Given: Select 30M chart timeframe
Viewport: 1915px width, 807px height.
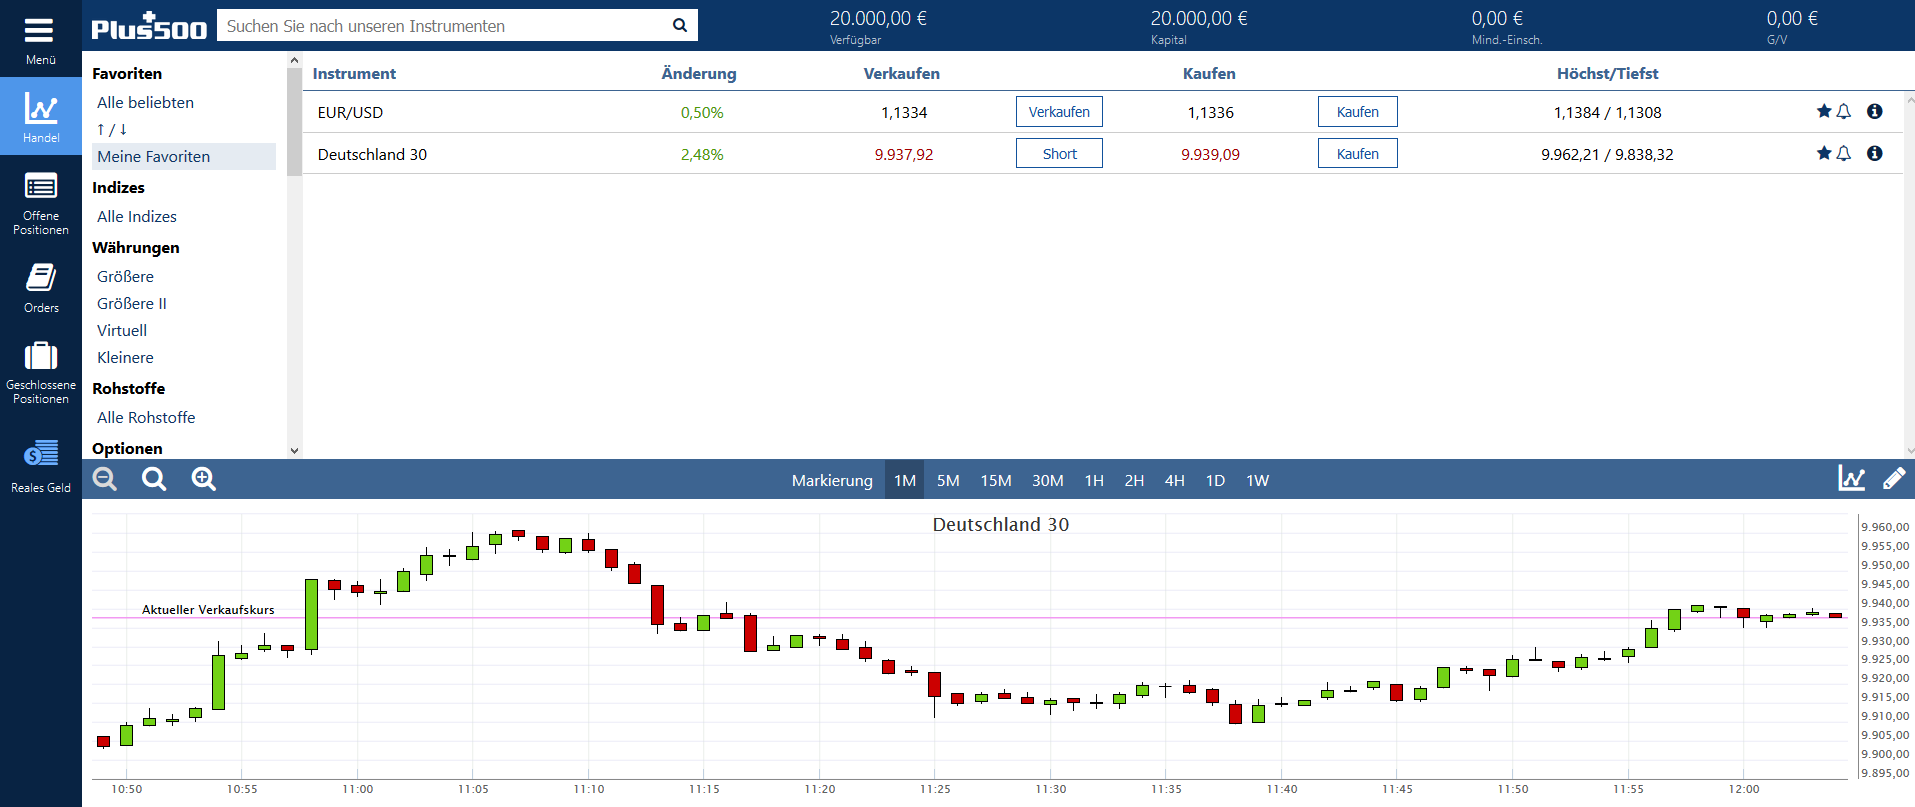Looking at the screenshot, I should (x=1048, y=481).
